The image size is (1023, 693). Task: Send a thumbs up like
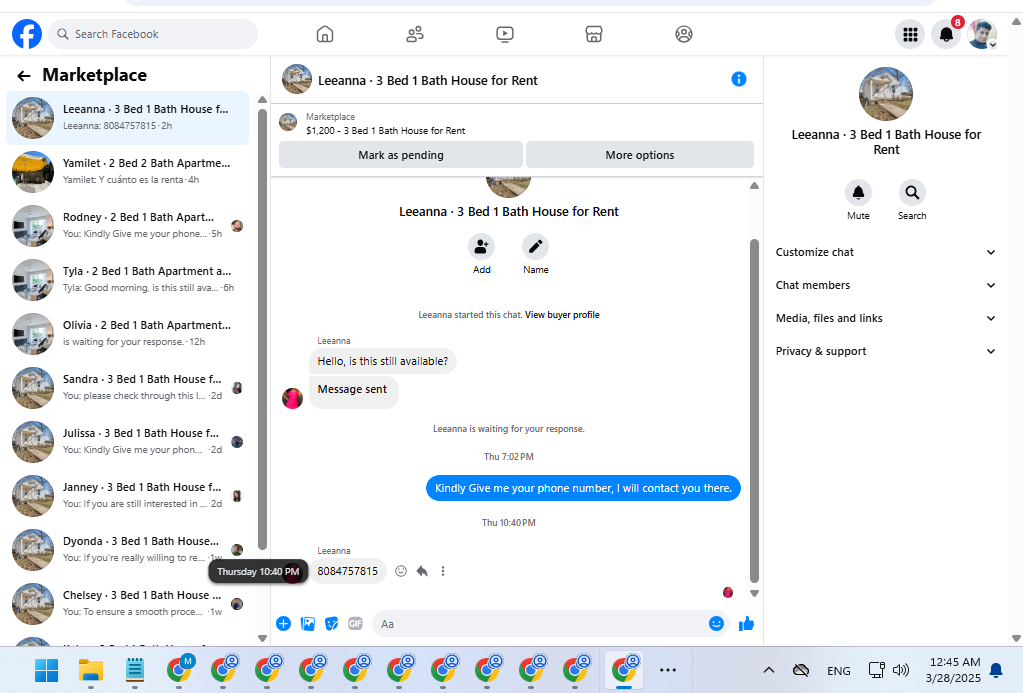click(x=746, y=624)
